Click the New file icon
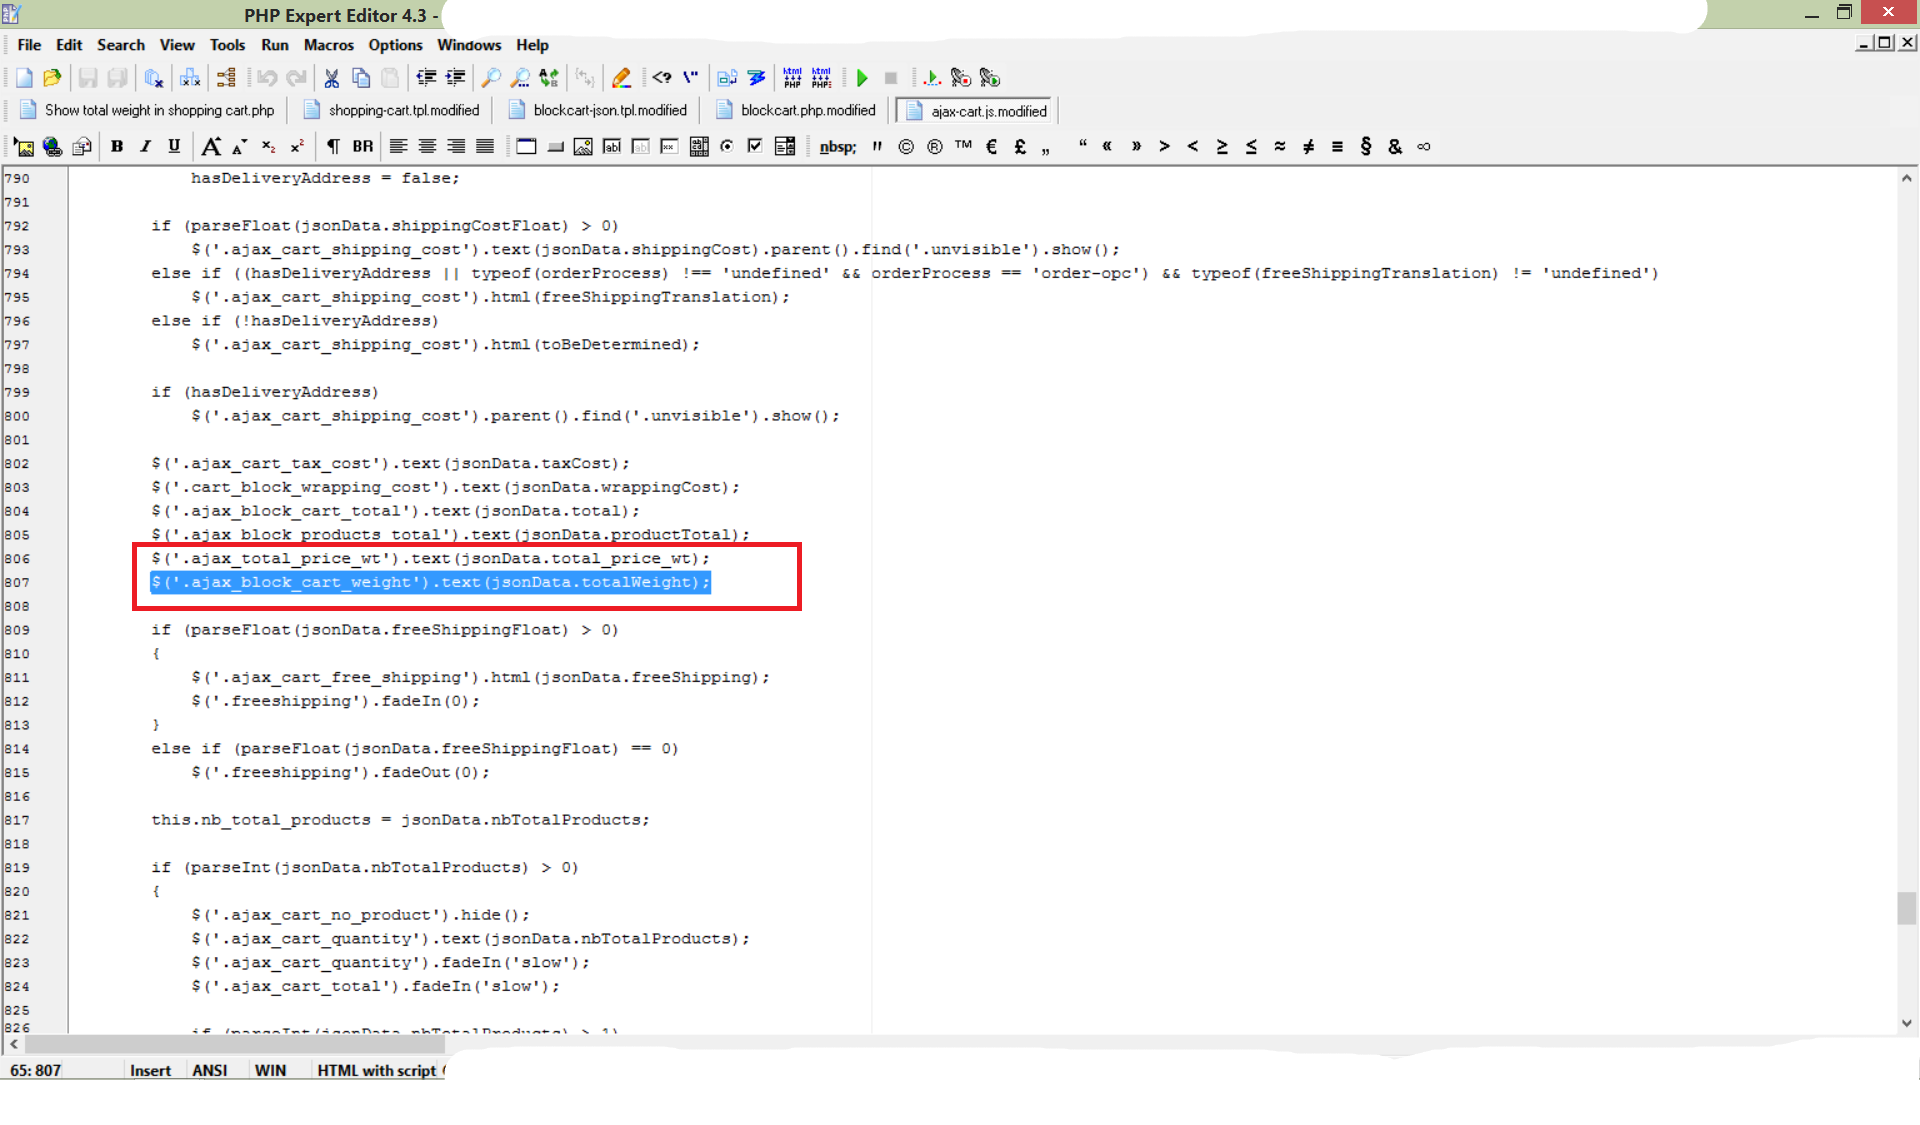 coord(24,78)
